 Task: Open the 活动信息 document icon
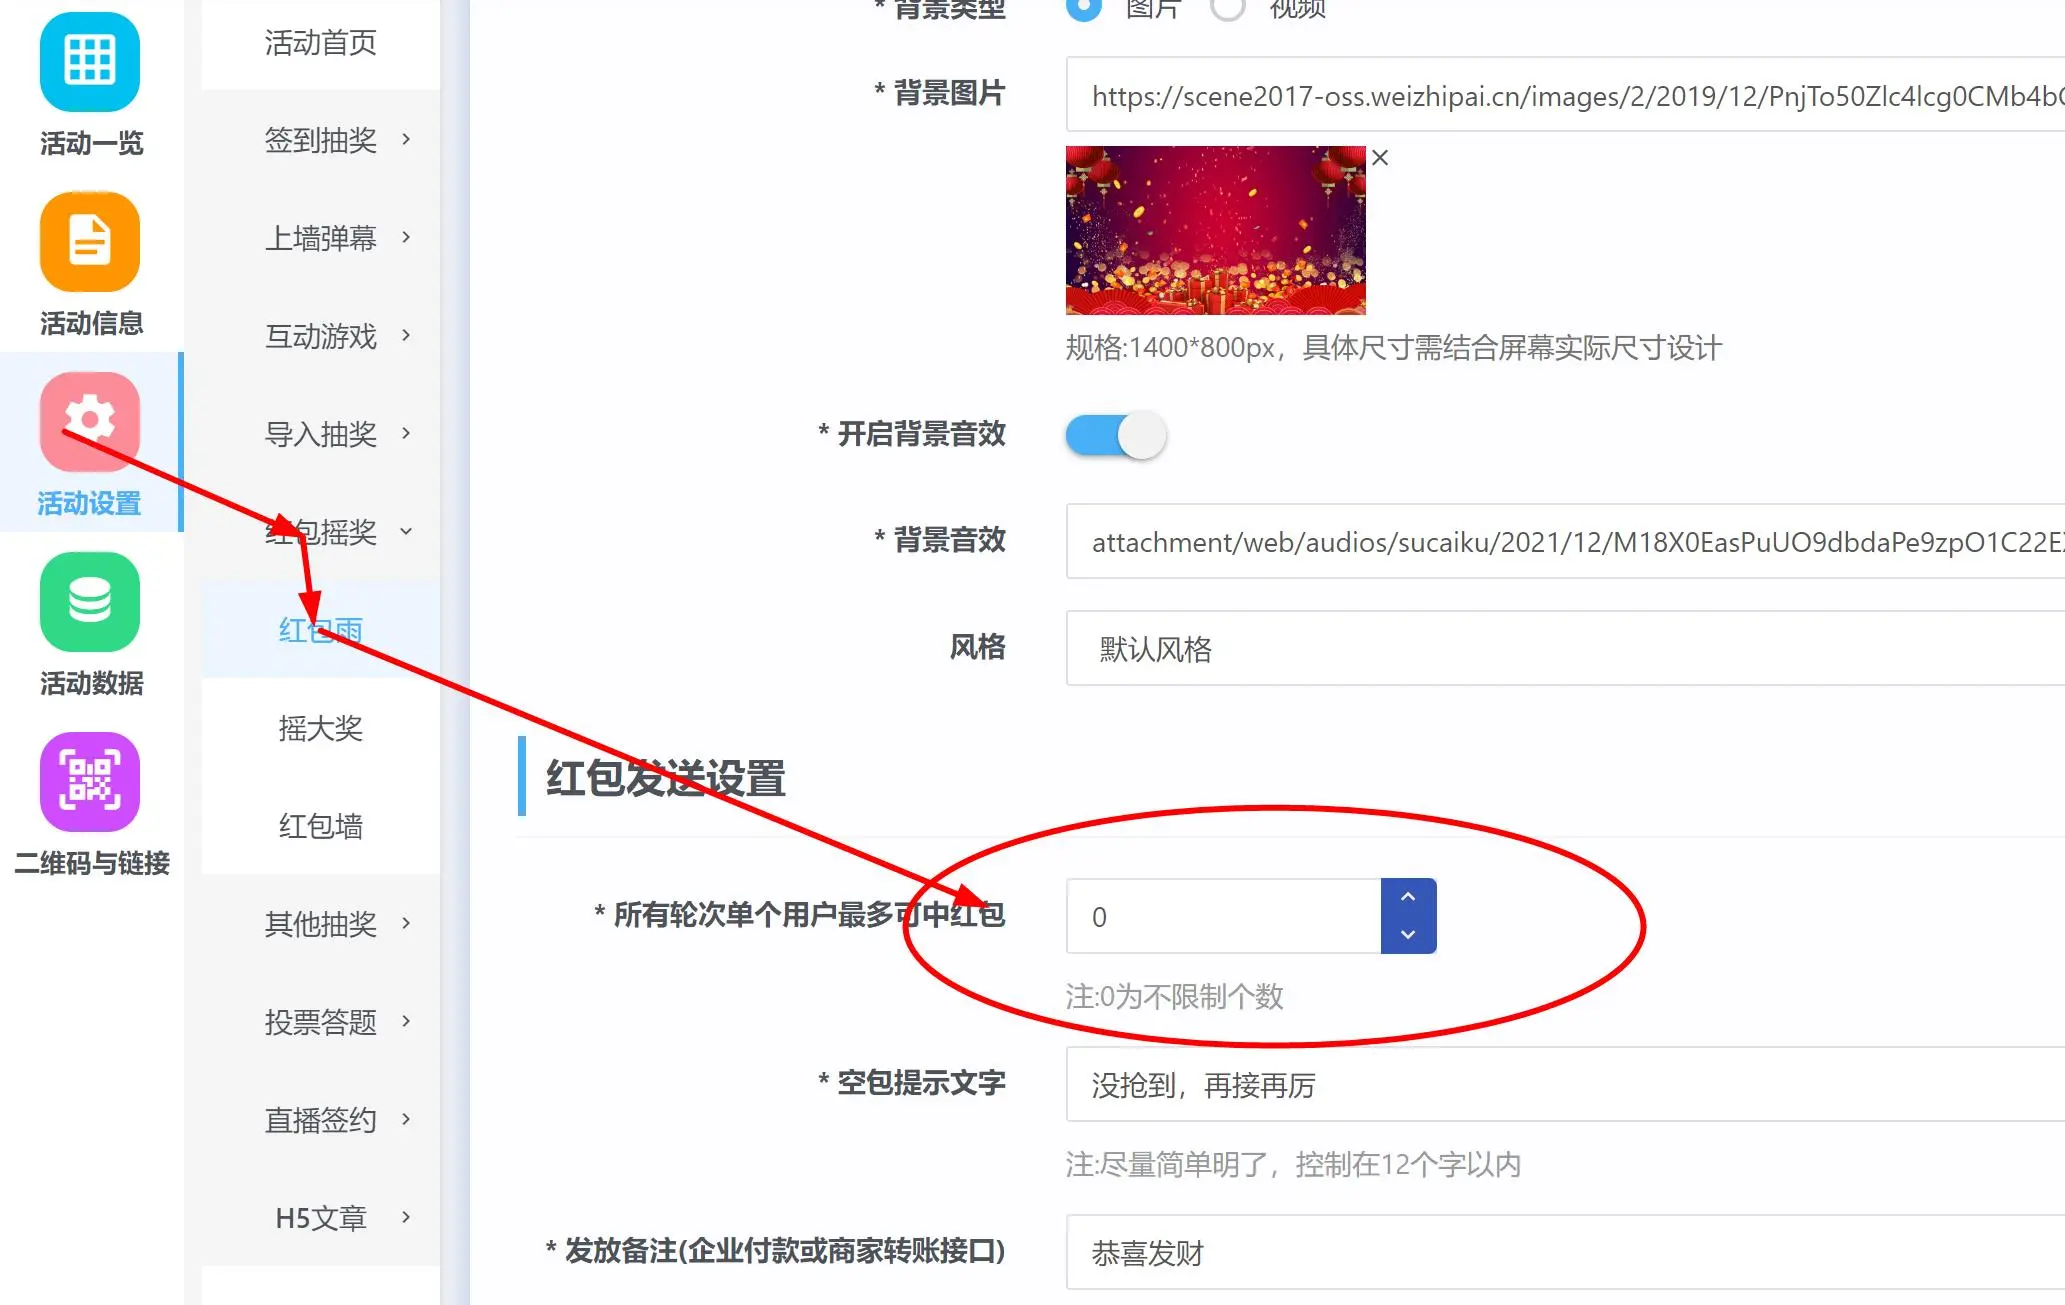90,242
